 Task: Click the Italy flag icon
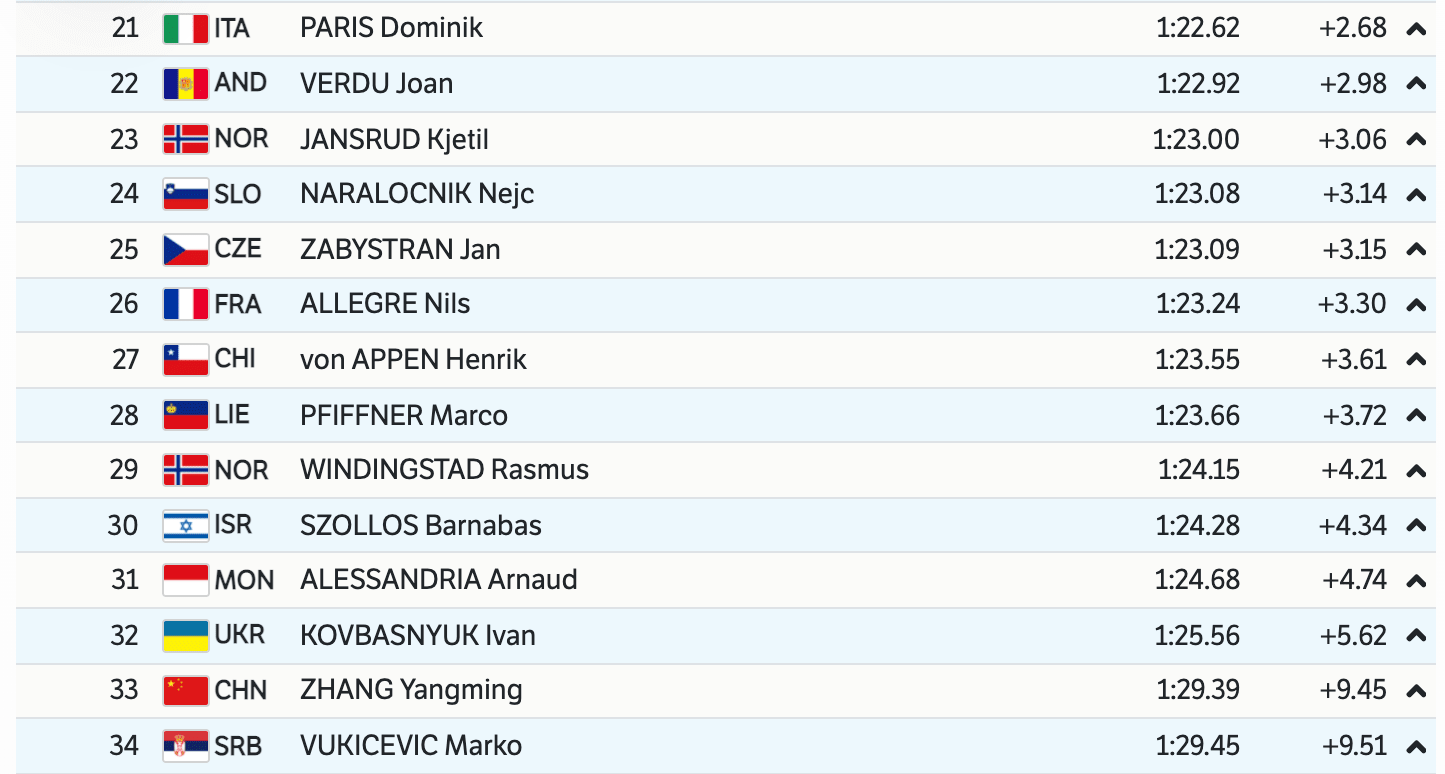tap(185, 28)
